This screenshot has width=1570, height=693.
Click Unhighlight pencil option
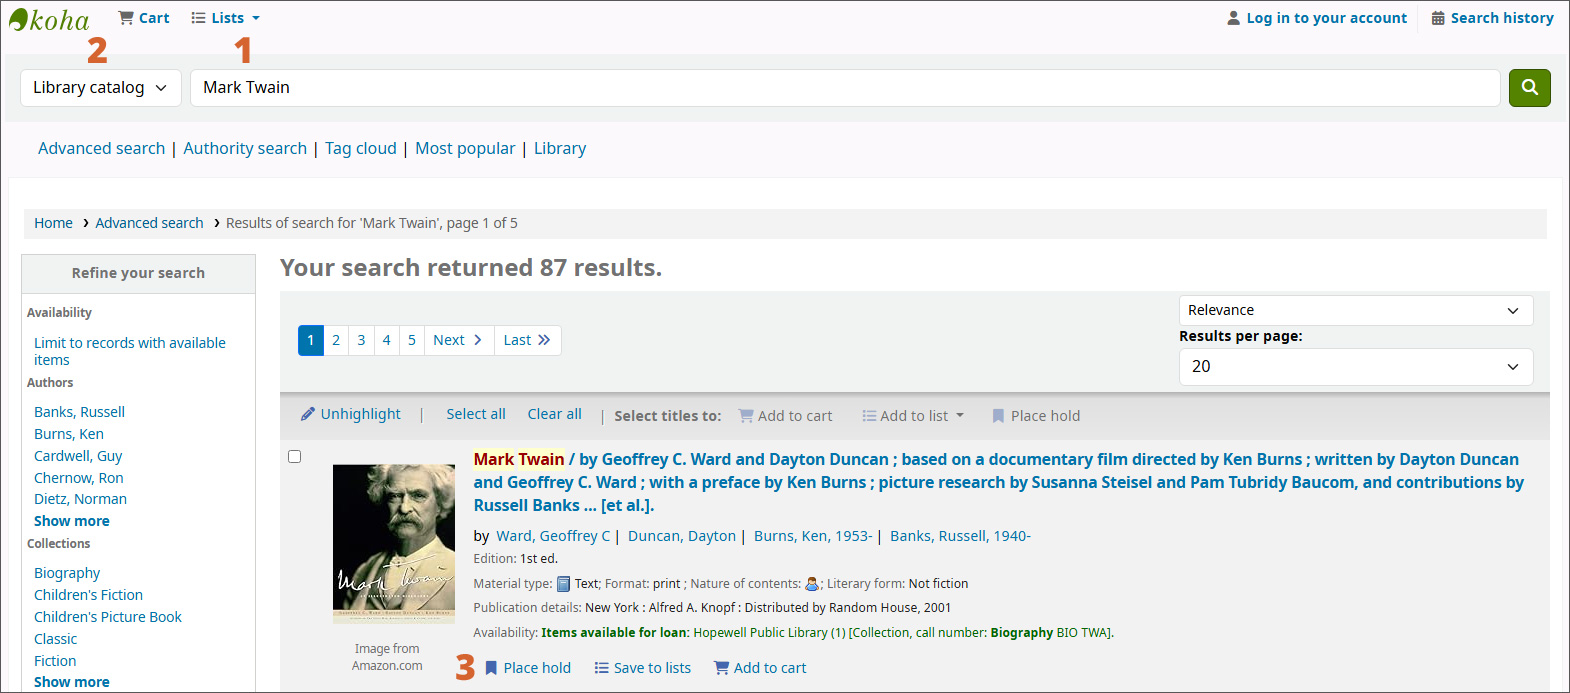(x=351, y=414)
